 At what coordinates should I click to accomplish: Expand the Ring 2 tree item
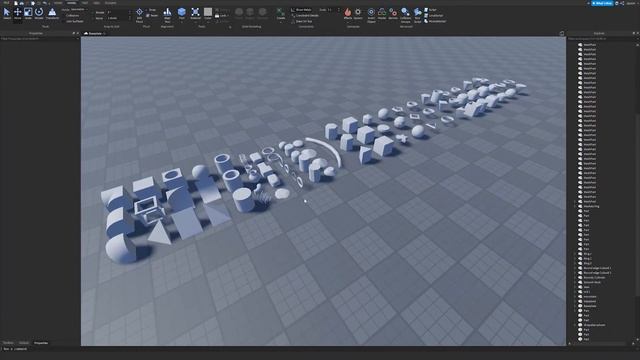click(576, 259)
